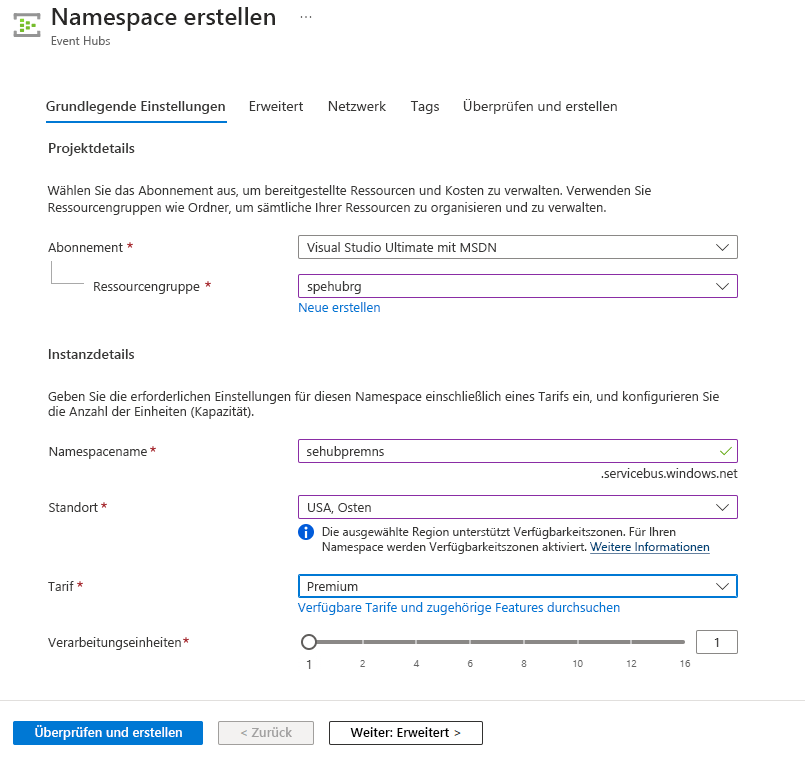Viewport: 805px width, 757px height.
Task: Open the Netzwerk tab
Action: (x=357, y=106)
